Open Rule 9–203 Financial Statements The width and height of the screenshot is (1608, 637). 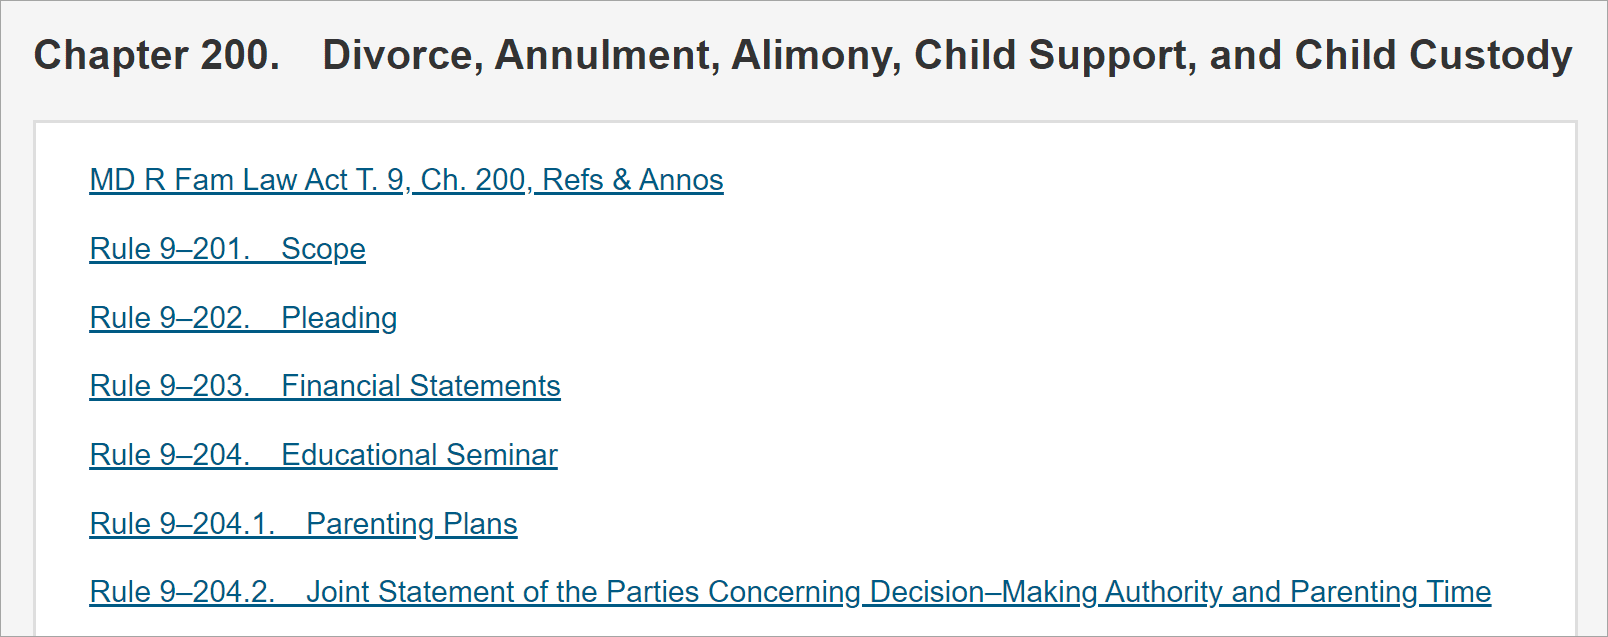point(325,386)
